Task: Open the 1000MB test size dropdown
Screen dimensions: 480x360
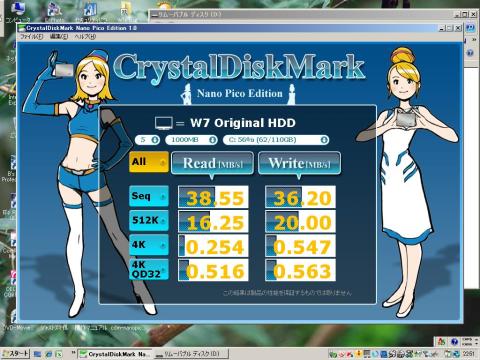Action: point(191,140)
